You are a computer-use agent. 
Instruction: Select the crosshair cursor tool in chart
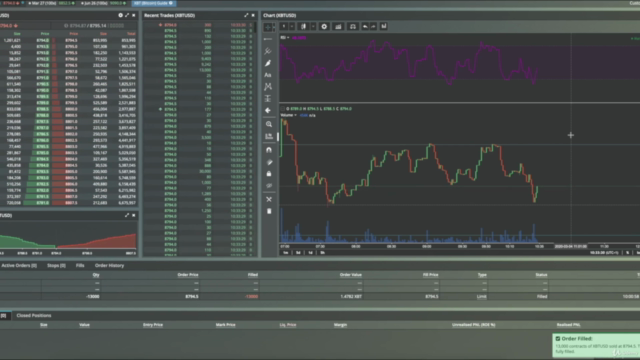pyautogui.click(x=268, y=27)
